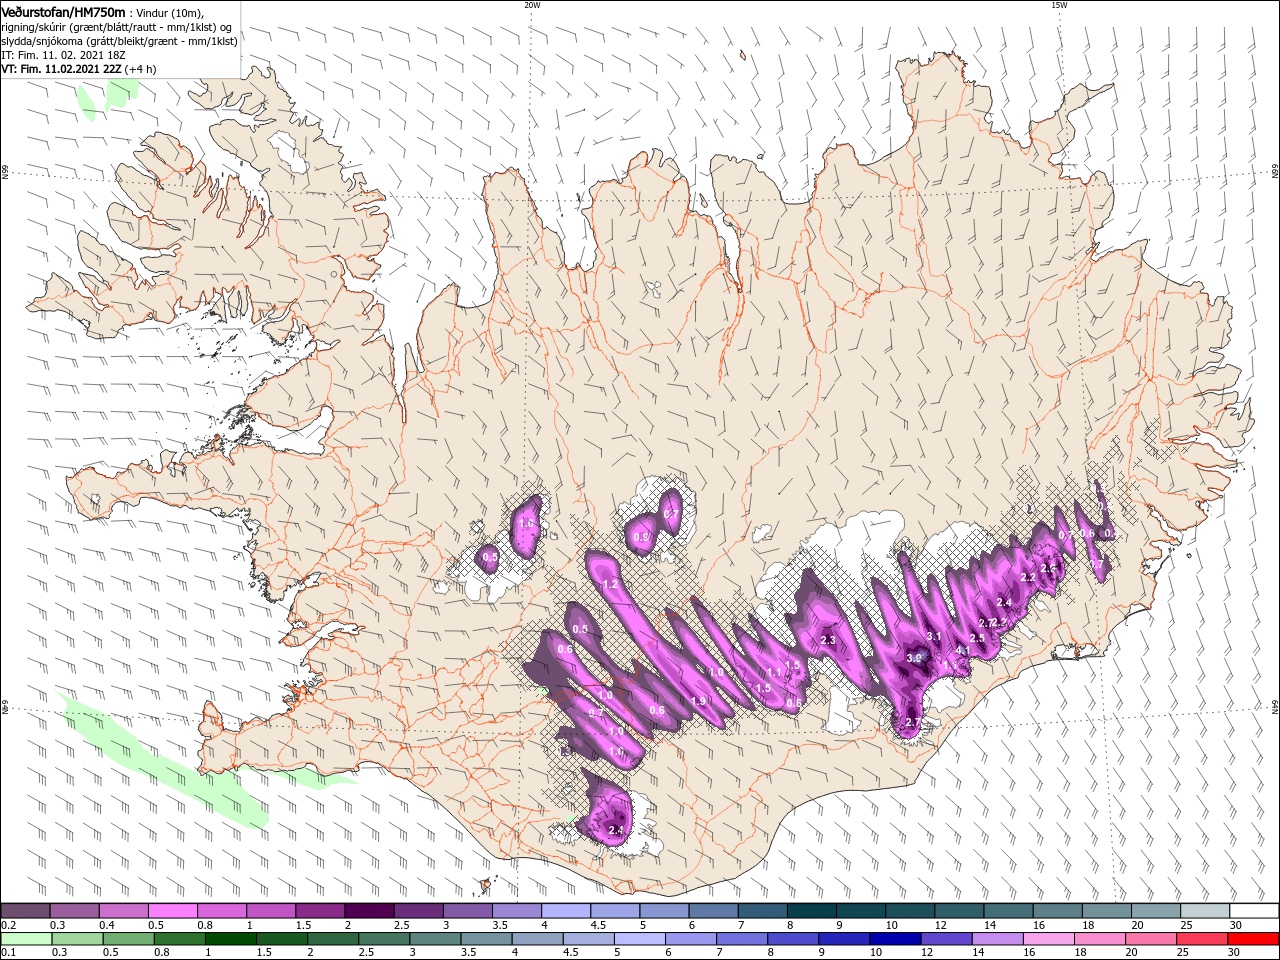
Task: Pick the top-row legend swatch labeled 6
Action: 713,911
